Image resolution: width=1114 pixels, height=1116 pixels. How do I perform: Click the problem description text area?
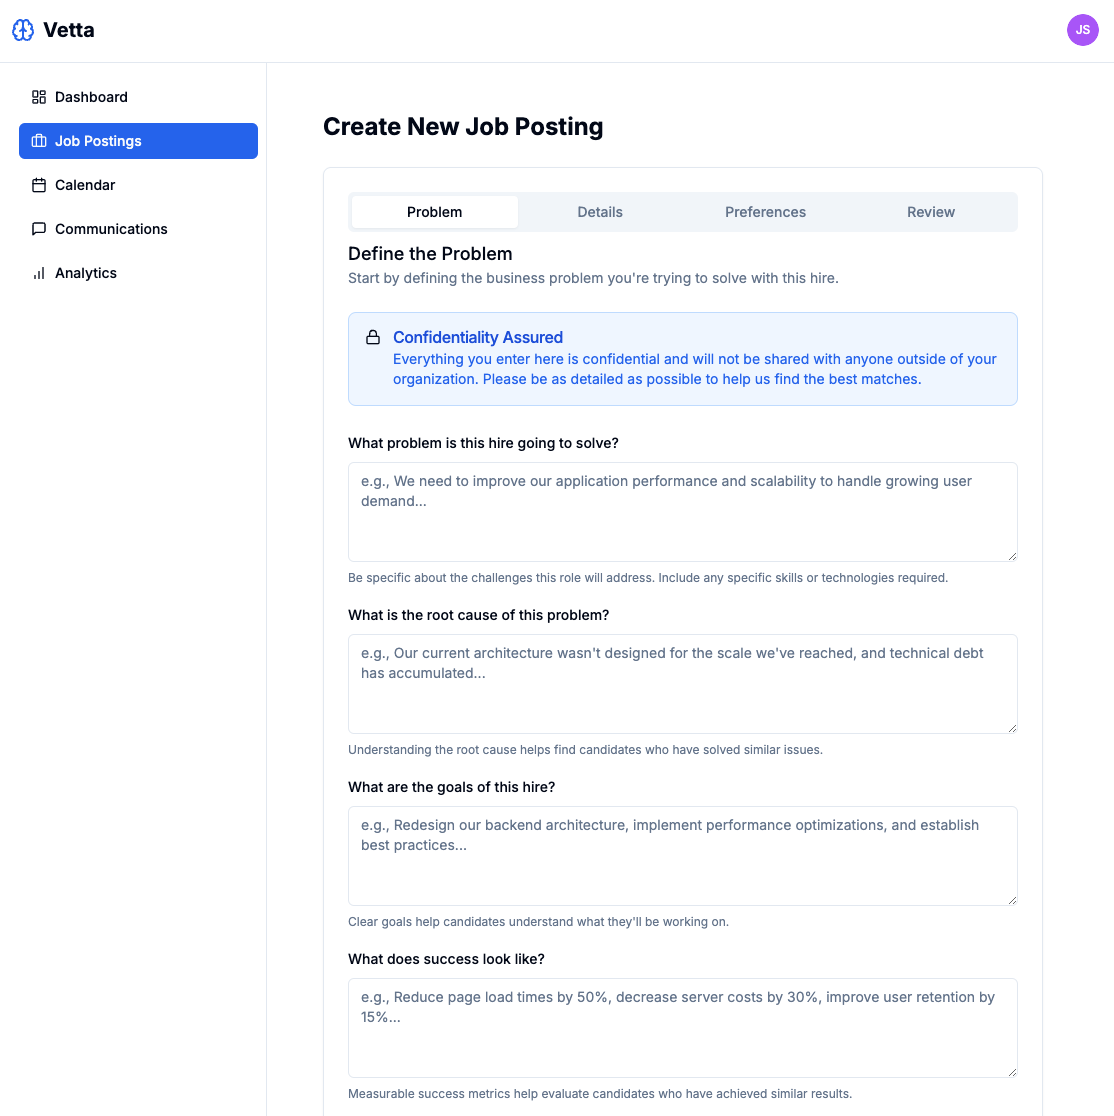682,511
